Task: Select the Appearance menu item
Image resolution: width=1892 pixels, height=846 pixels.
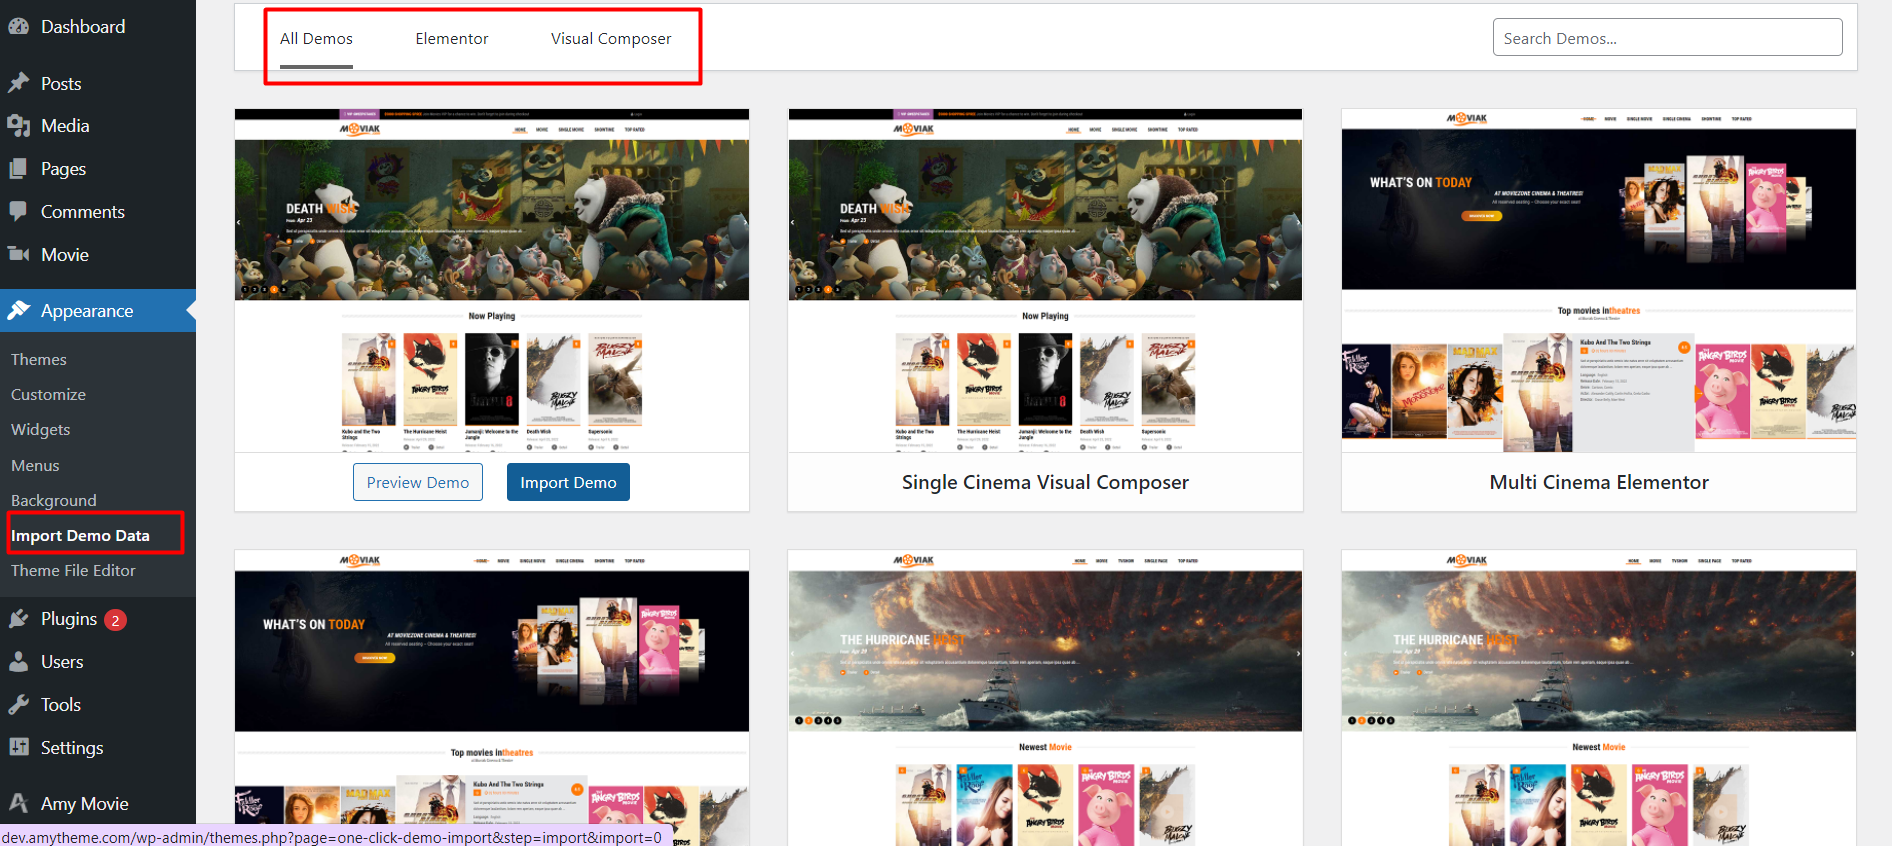Action: pos(98,311)
